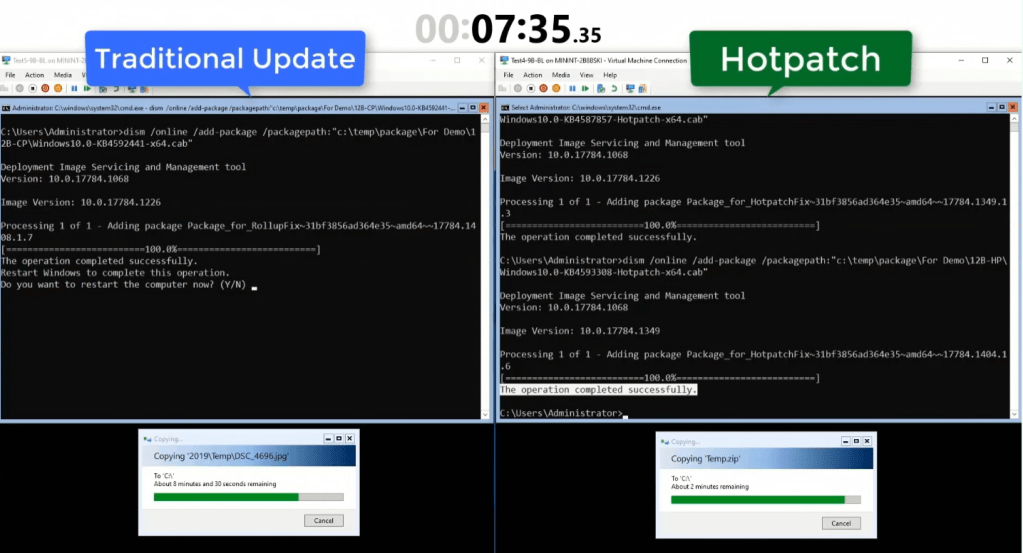
Task: Cancel the Temp.zip copy operation
Action: [840, 523]
